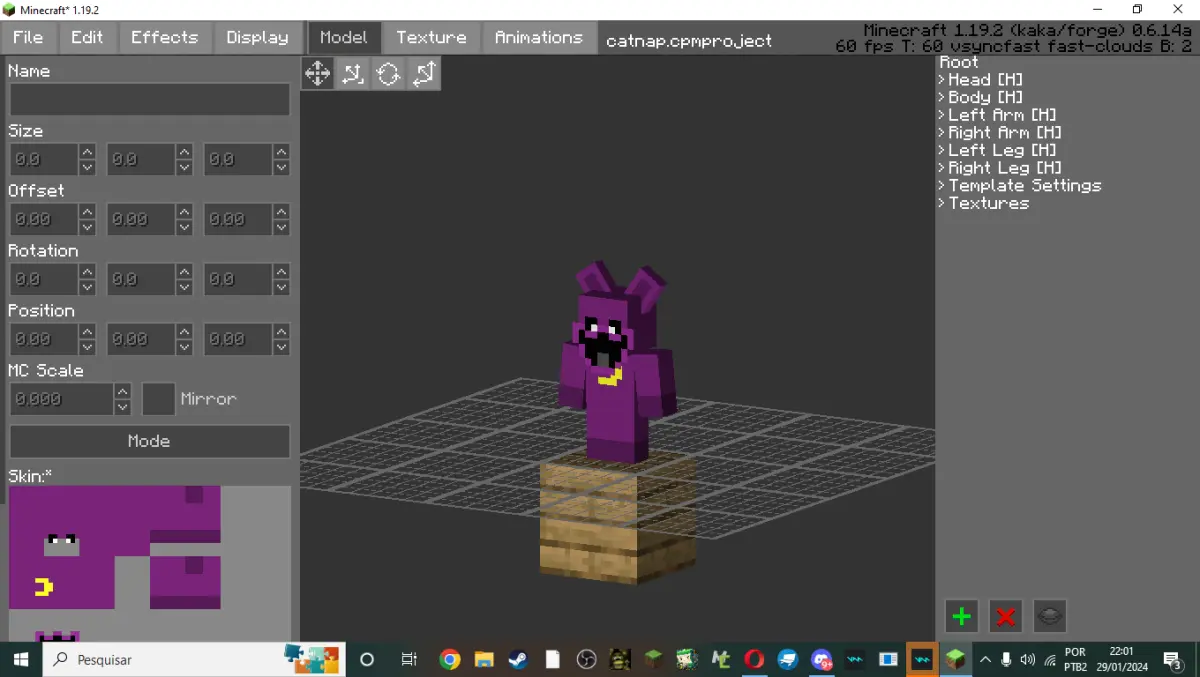The height and width of the screenshot is (677, 1200).
Task: Open the Effects menu
Action: [x=164, y=38]
